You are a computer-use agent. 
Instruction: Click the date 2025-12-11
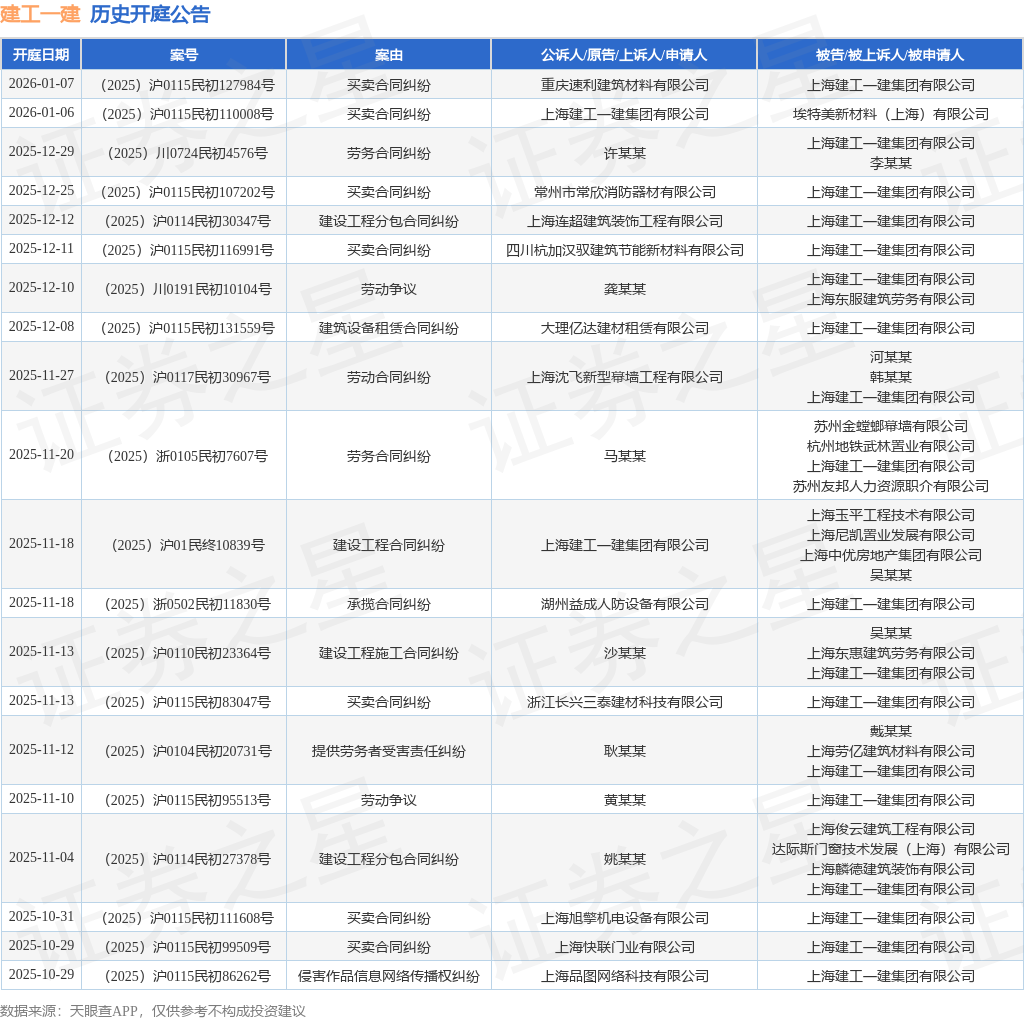point(41,249)
